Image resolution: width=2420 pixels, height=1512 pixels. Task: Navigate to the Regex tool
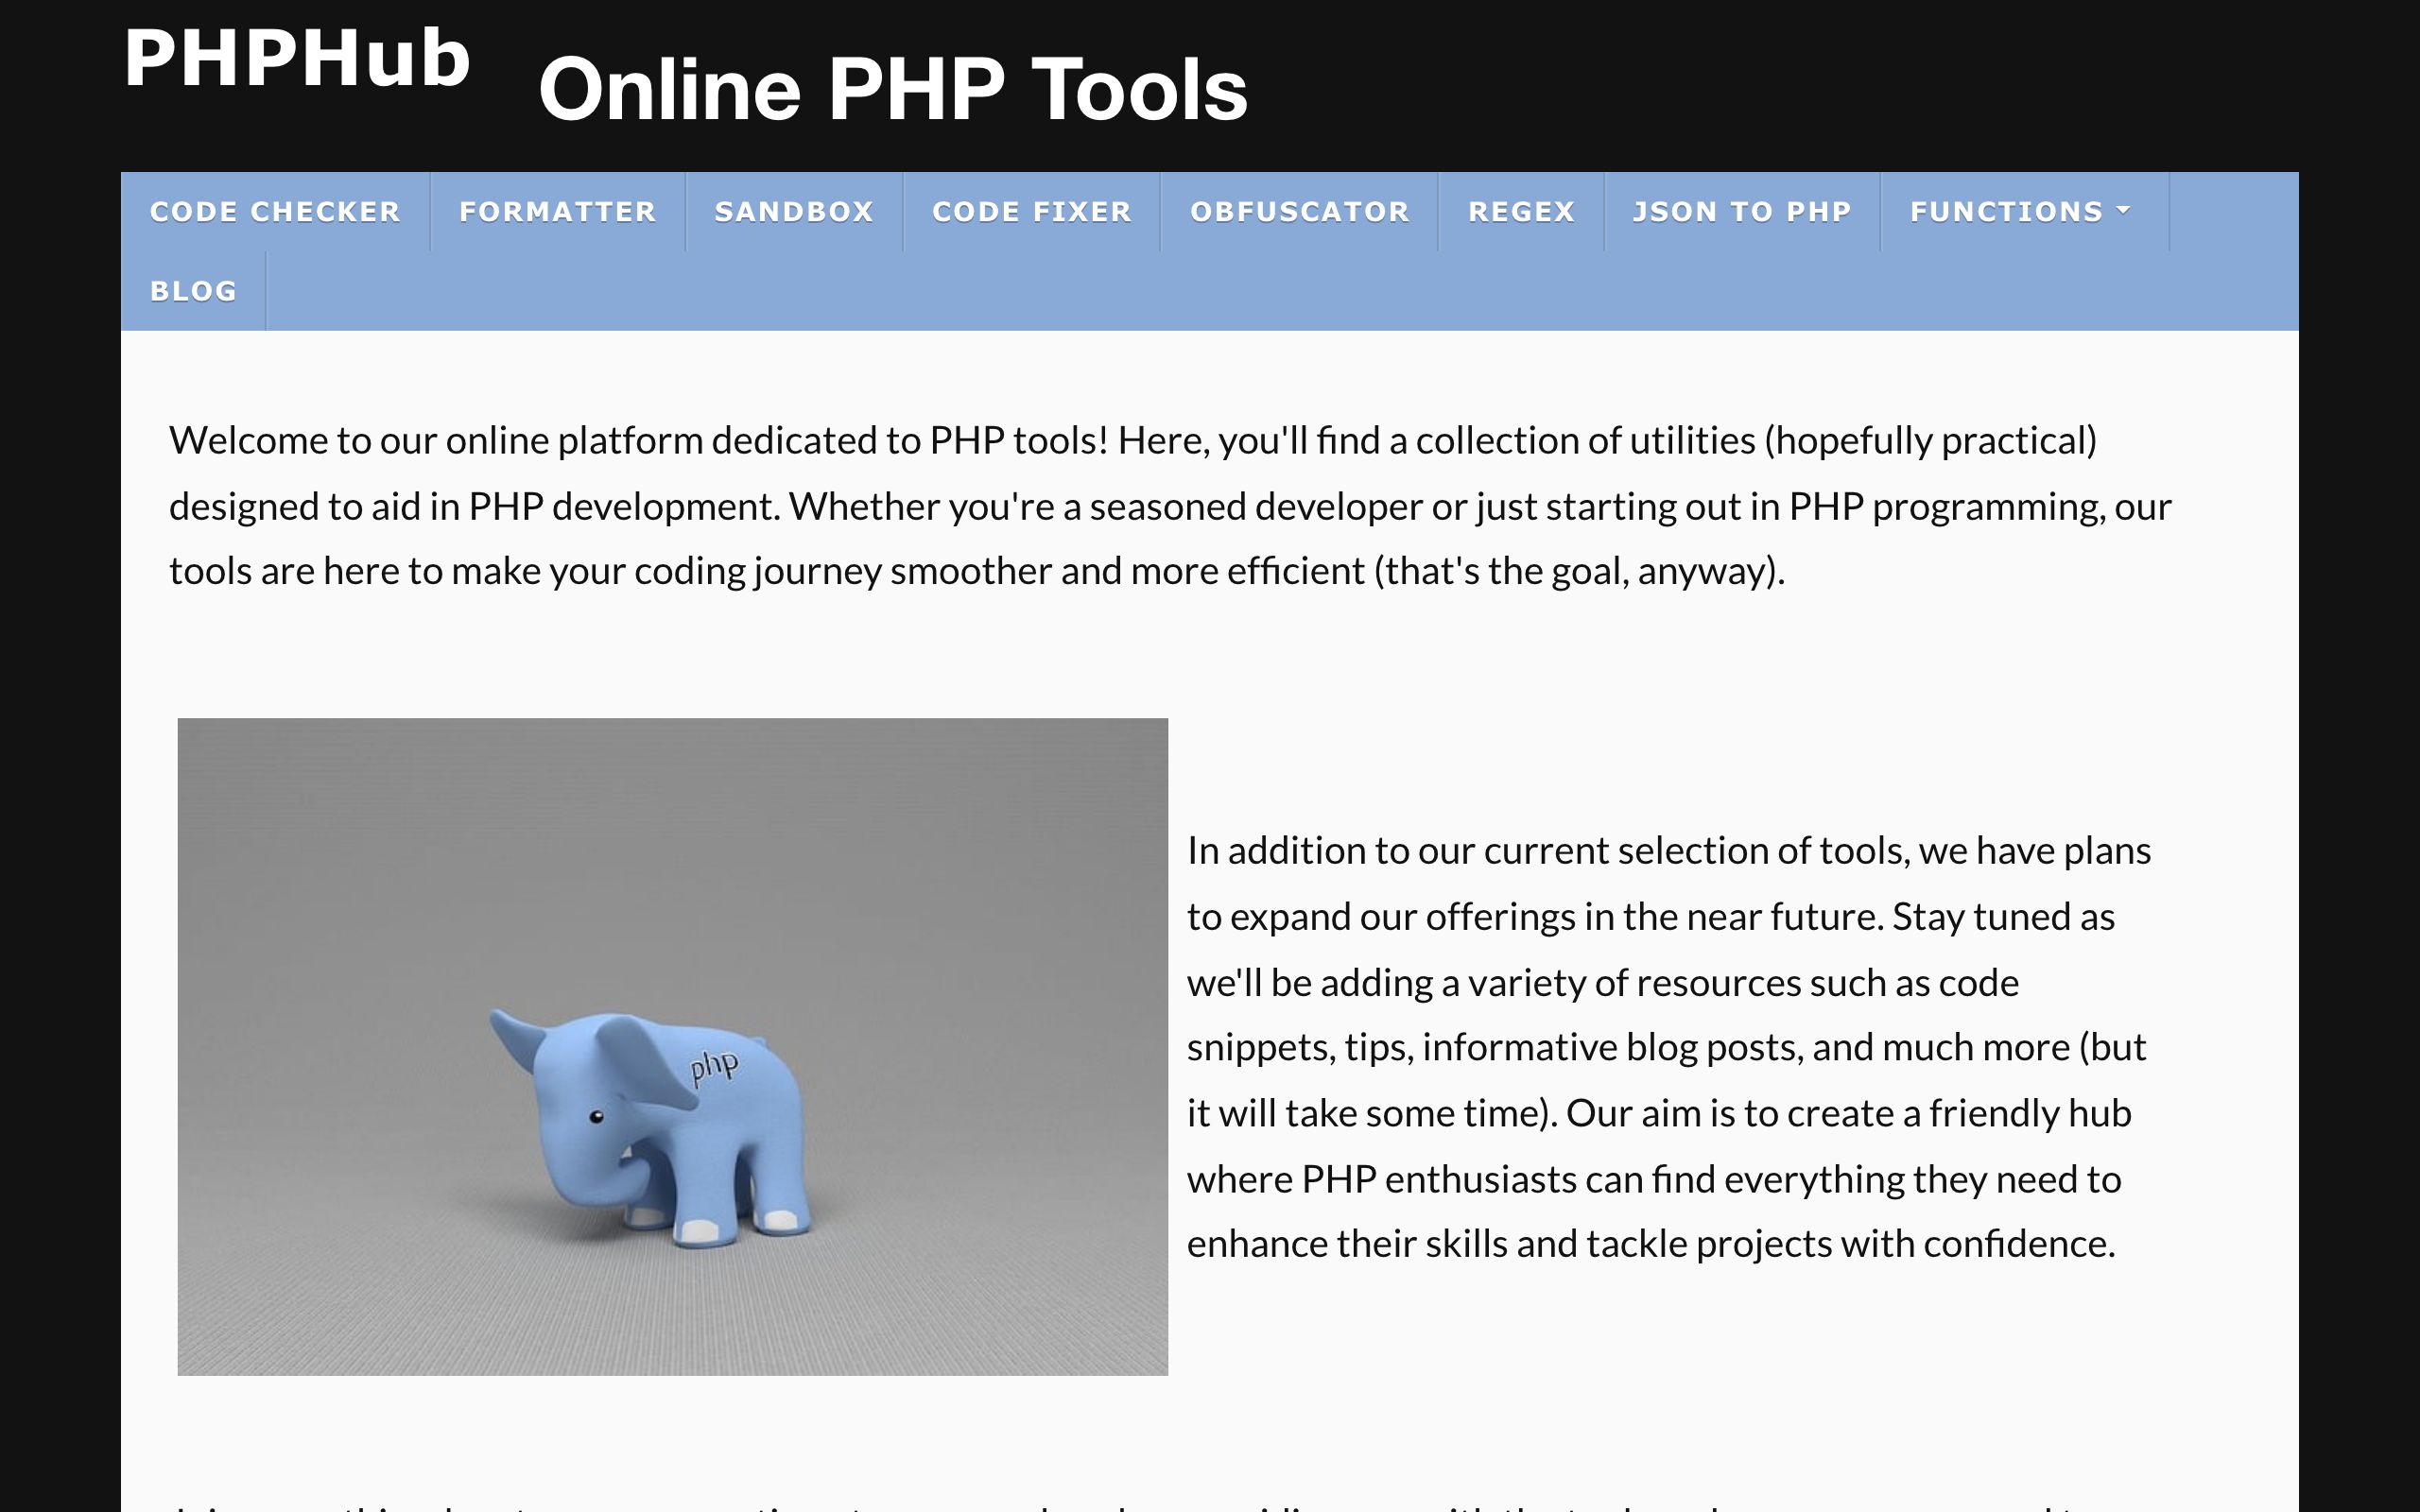(x=1521, y=212)
